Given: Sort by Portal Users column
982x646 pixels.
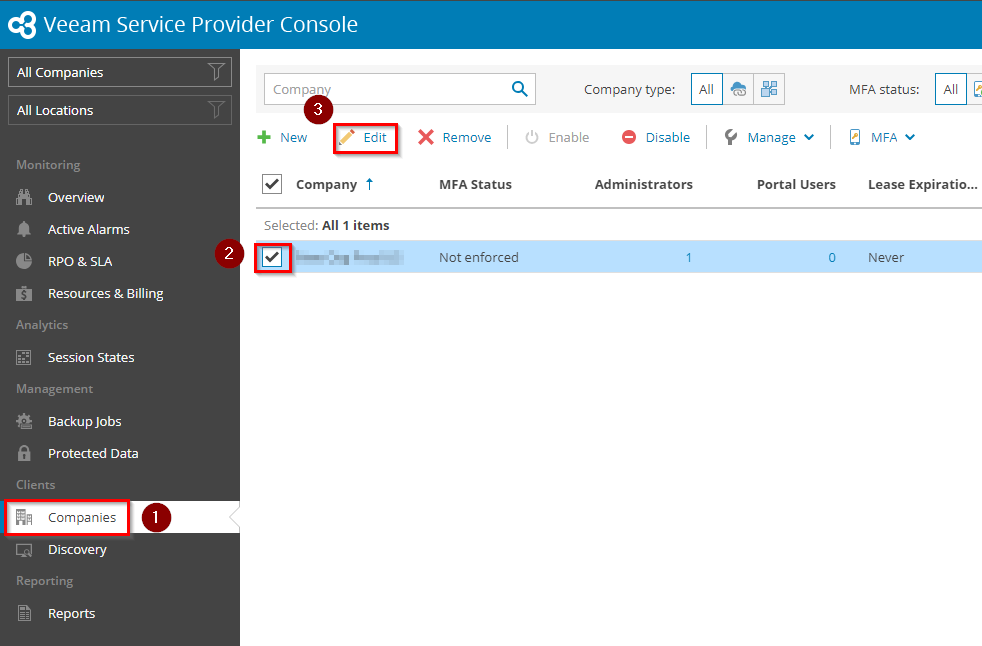Looking at the screenshot, I should (x=796, y=184).
